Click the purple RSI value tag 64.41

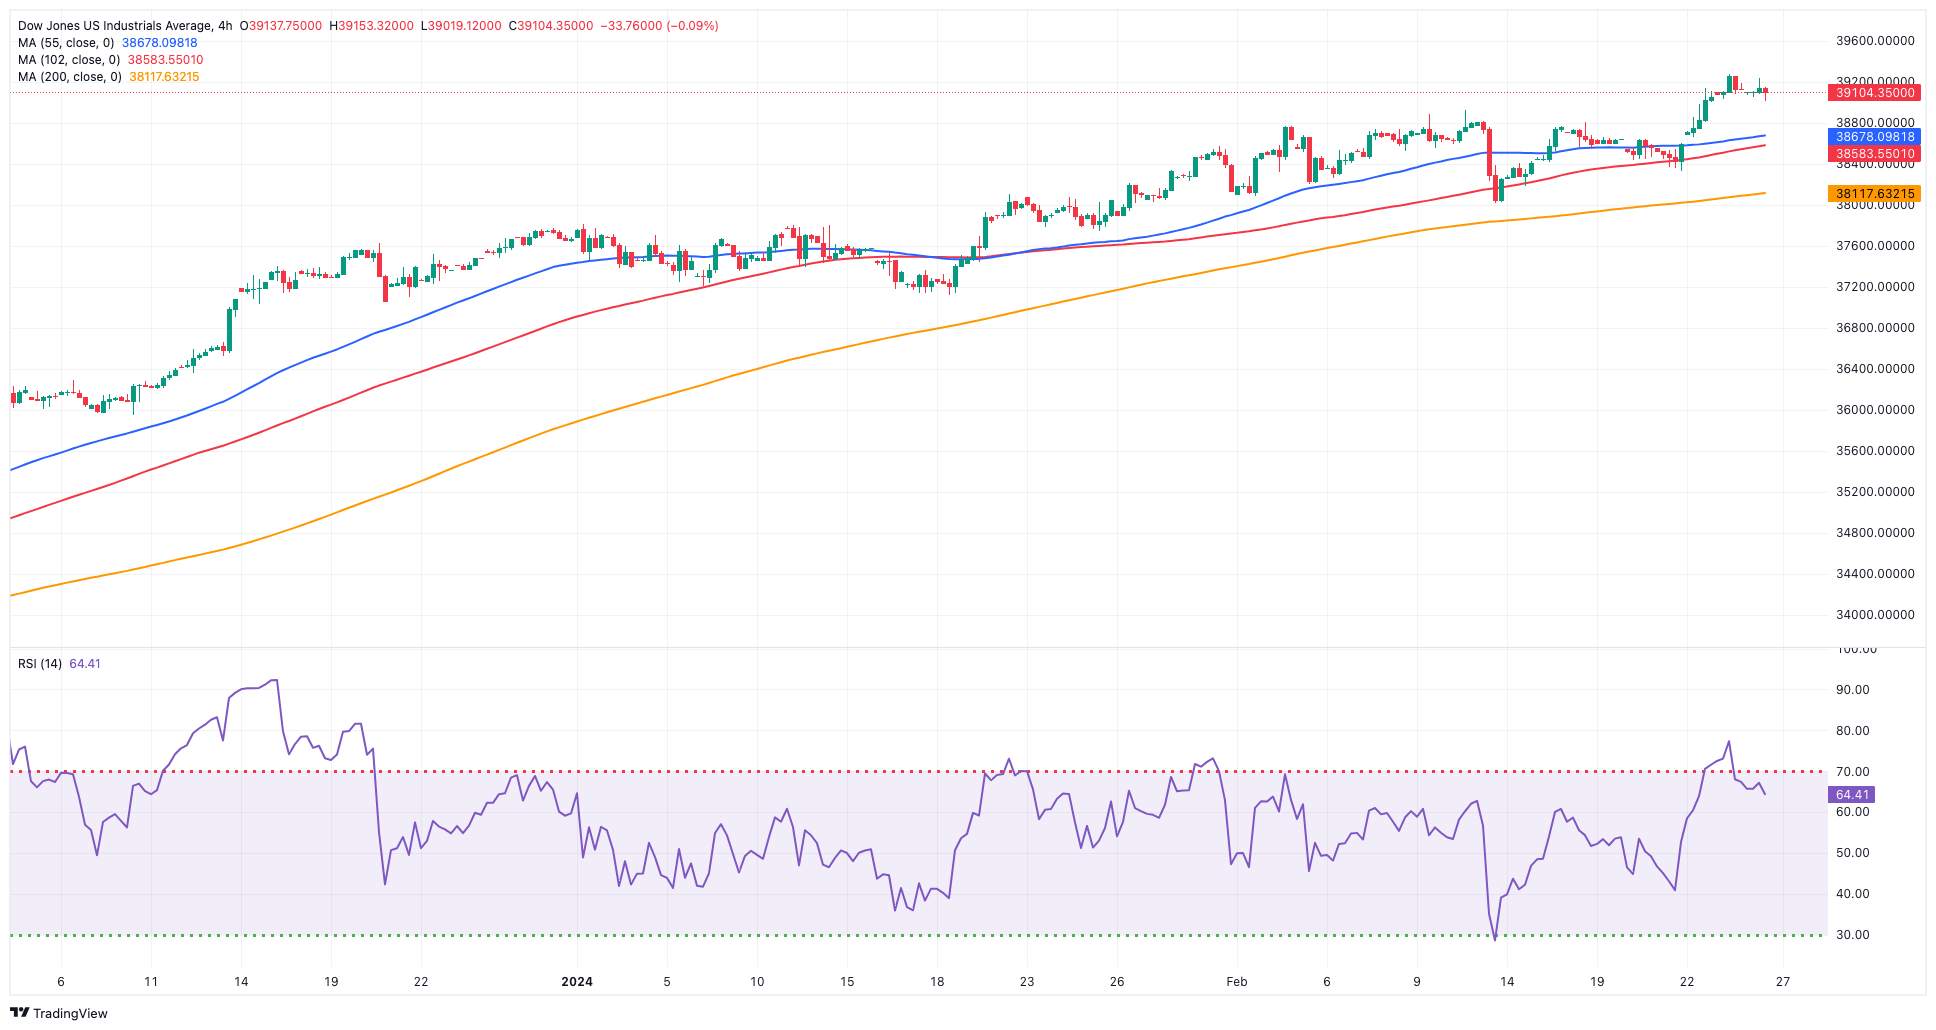(x=1852, y=795)
